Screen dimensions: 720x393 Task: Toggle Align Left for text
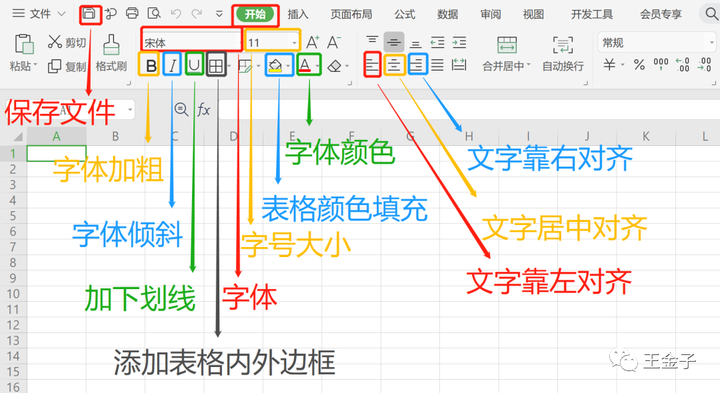coord(372,65)
